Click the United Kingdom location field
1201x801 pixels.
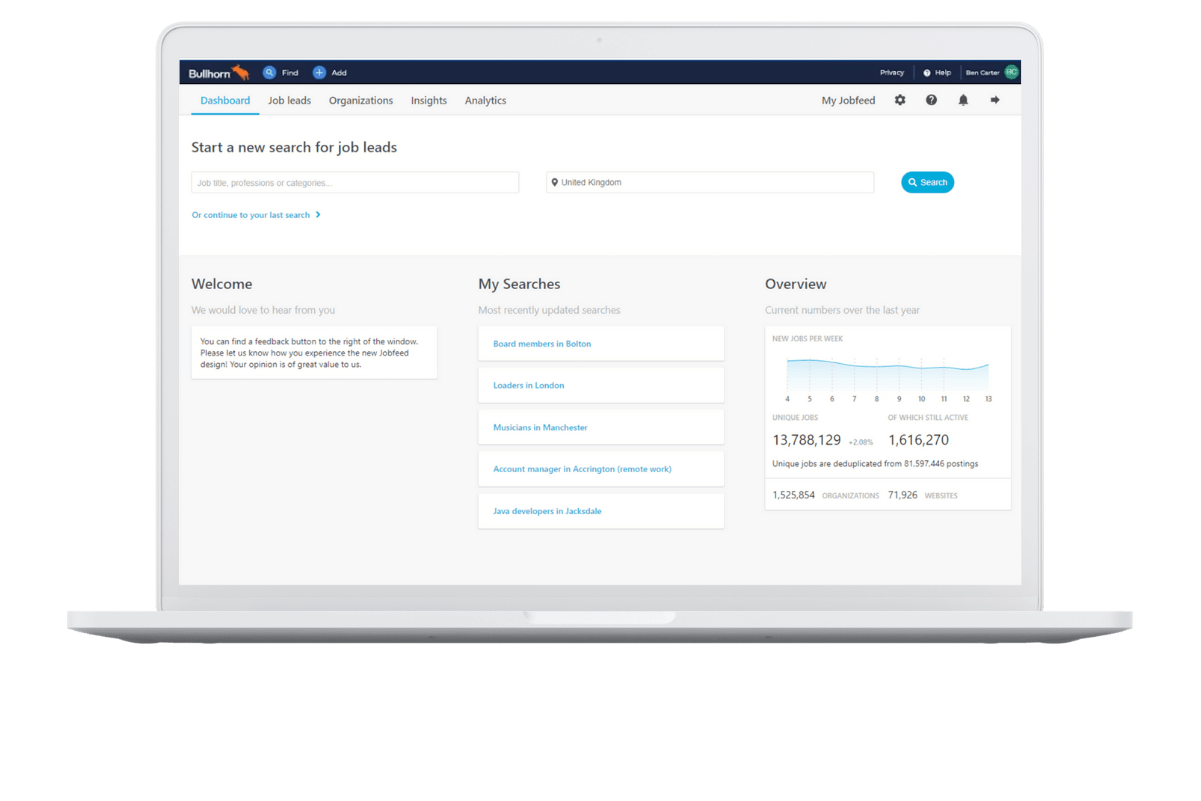coord(710,183)
